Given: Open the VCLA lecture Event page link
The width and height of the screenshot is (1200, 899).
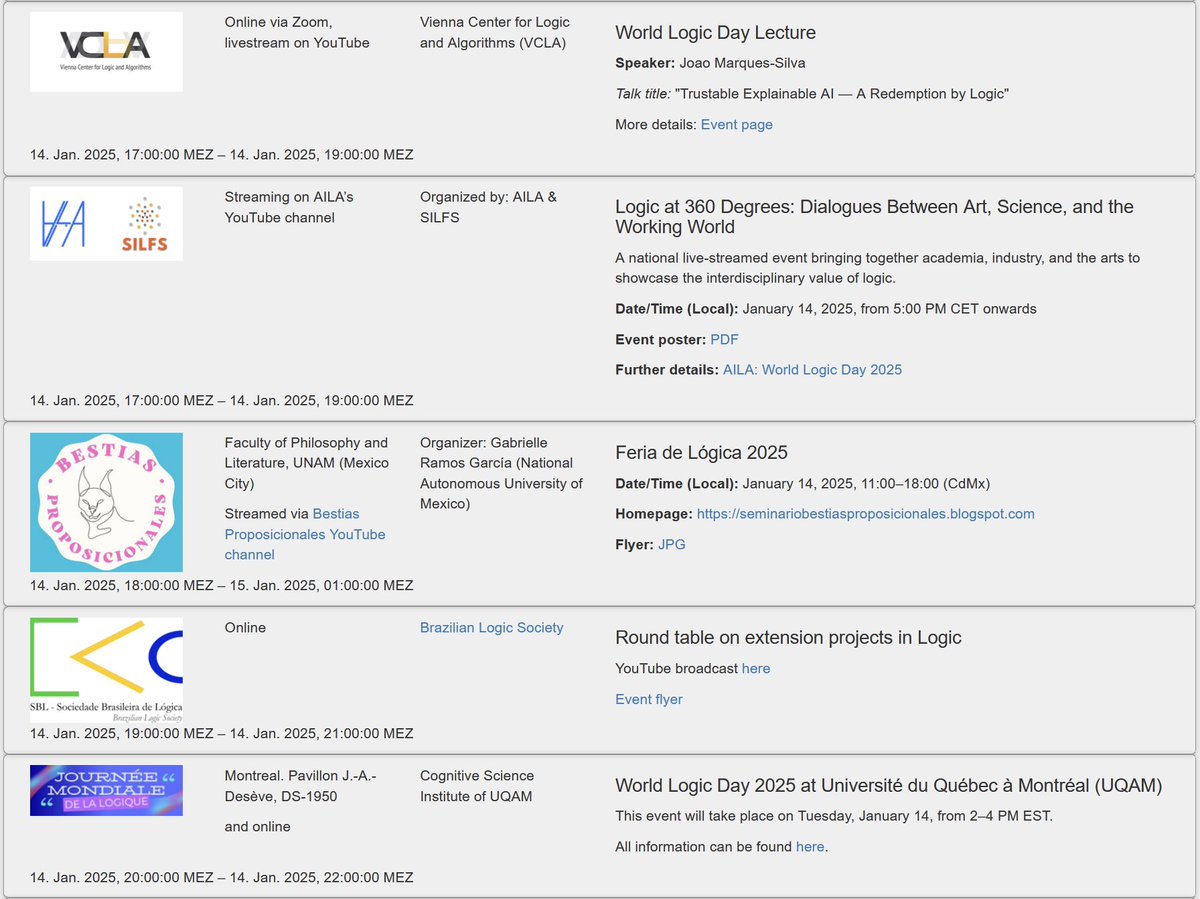Looking at the screenshot, I should click(x=737, y=125).
